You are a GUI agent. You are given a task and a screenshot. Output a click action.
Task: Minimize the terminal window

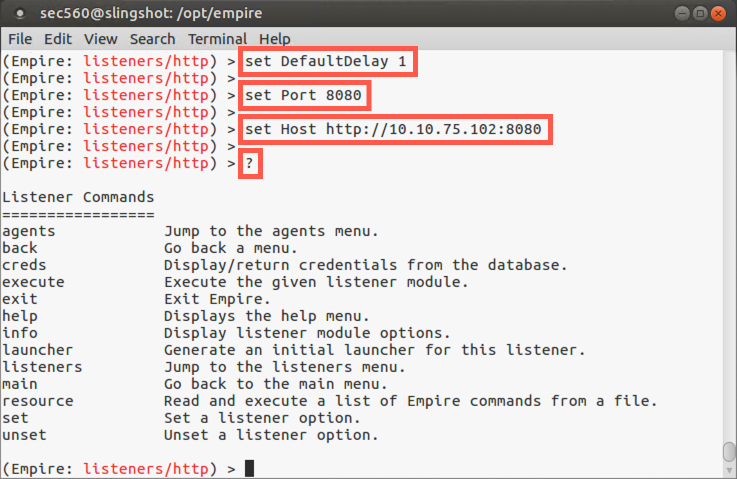tap(682, 13)
